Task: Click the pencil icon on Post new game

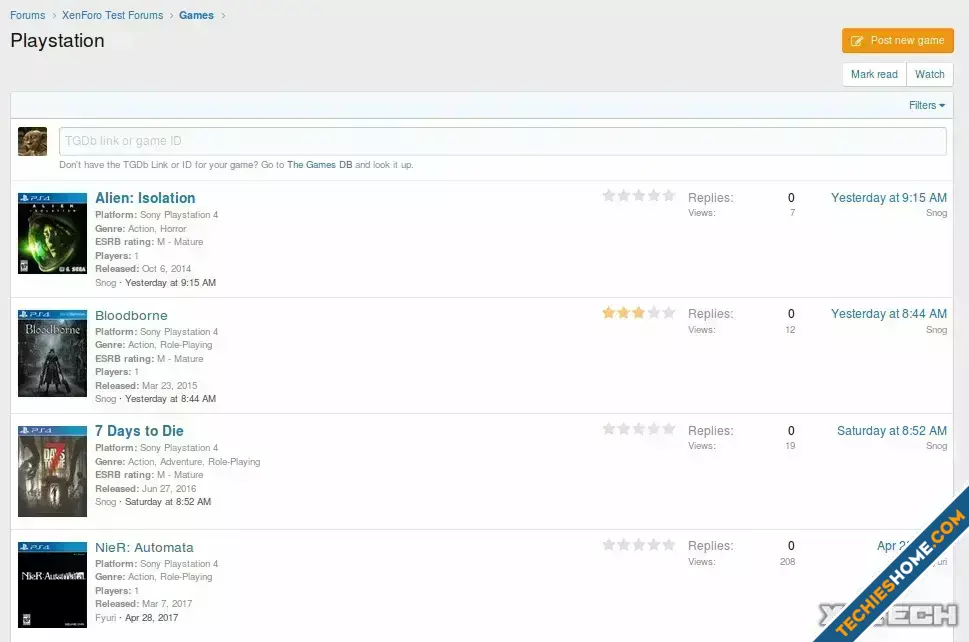Action: 857,41
